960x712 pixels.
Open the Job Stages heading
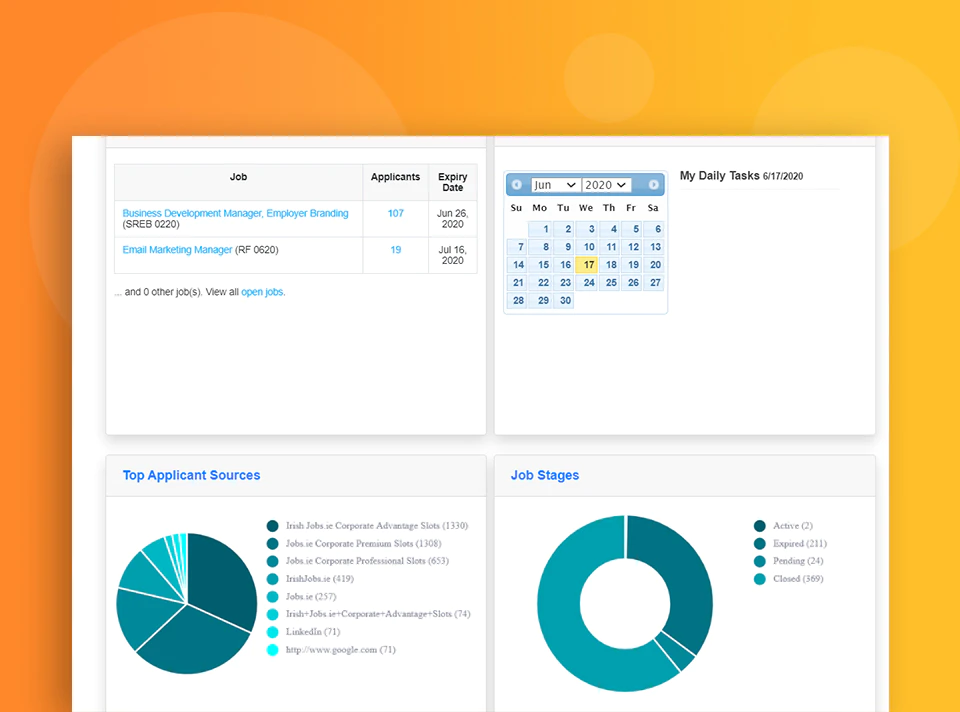(545, 475)
